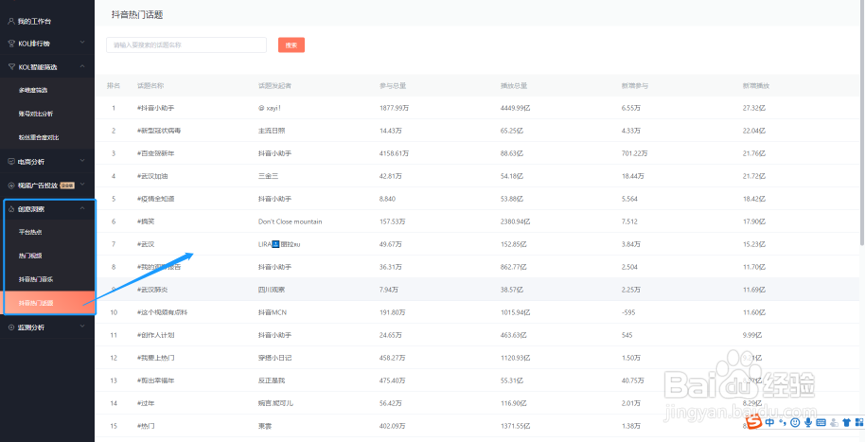
Task: Click the 4449.99亿 play total value
Action: pos(515,108)
